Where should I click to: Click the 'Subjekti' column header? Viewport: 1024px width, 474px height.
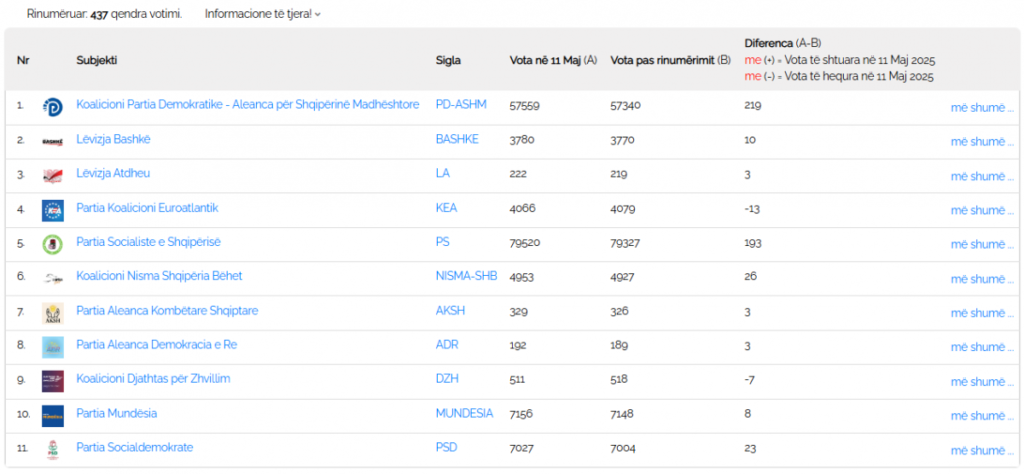click(x=97, y=60)
